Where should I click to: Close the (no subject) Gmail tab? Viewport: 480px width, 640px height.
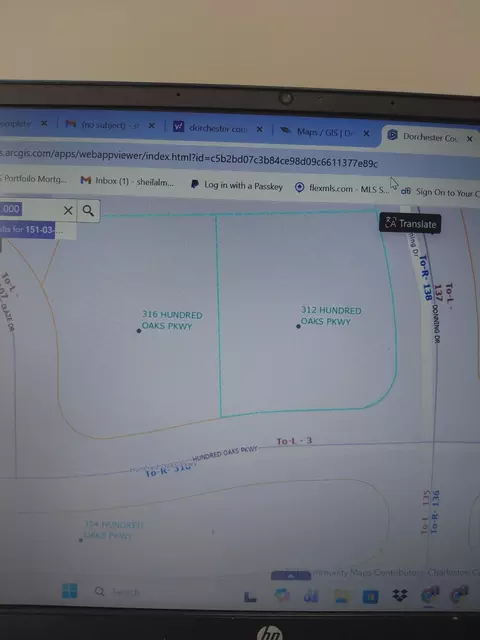151,126
